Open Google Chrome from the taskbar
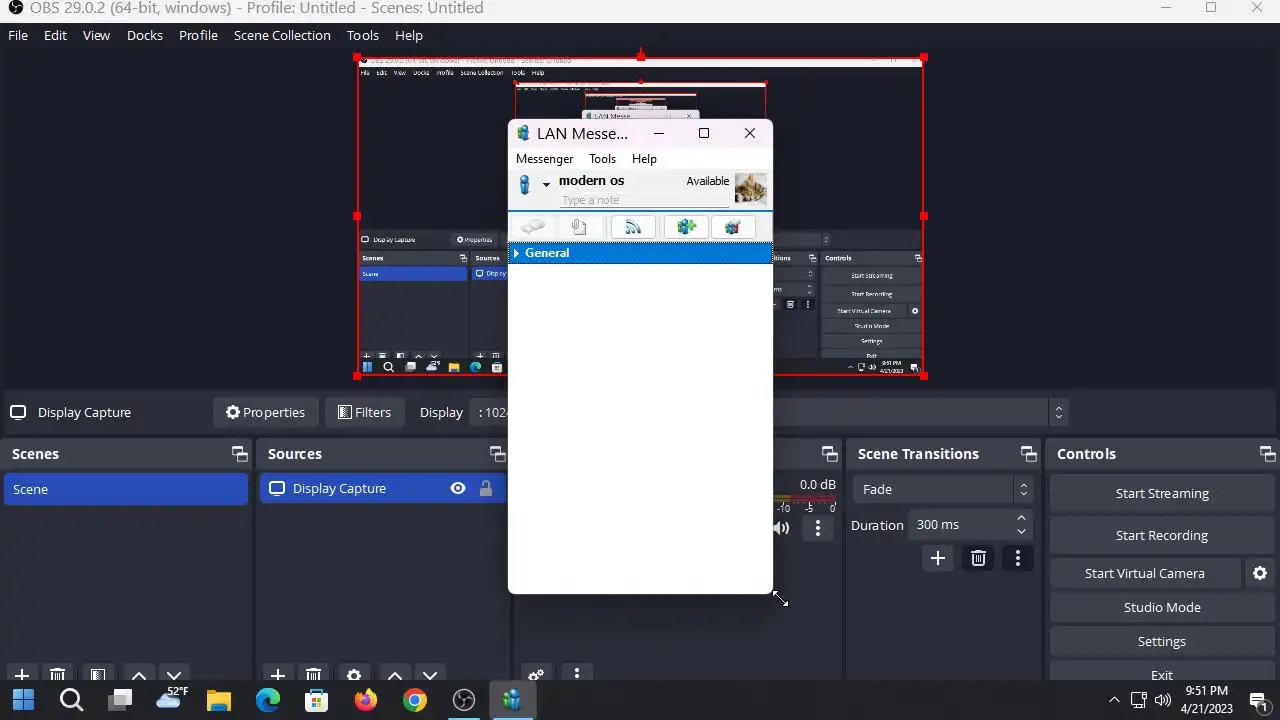Image resolution: width=1280 pixels, height=720 pixels. point(415,700)
